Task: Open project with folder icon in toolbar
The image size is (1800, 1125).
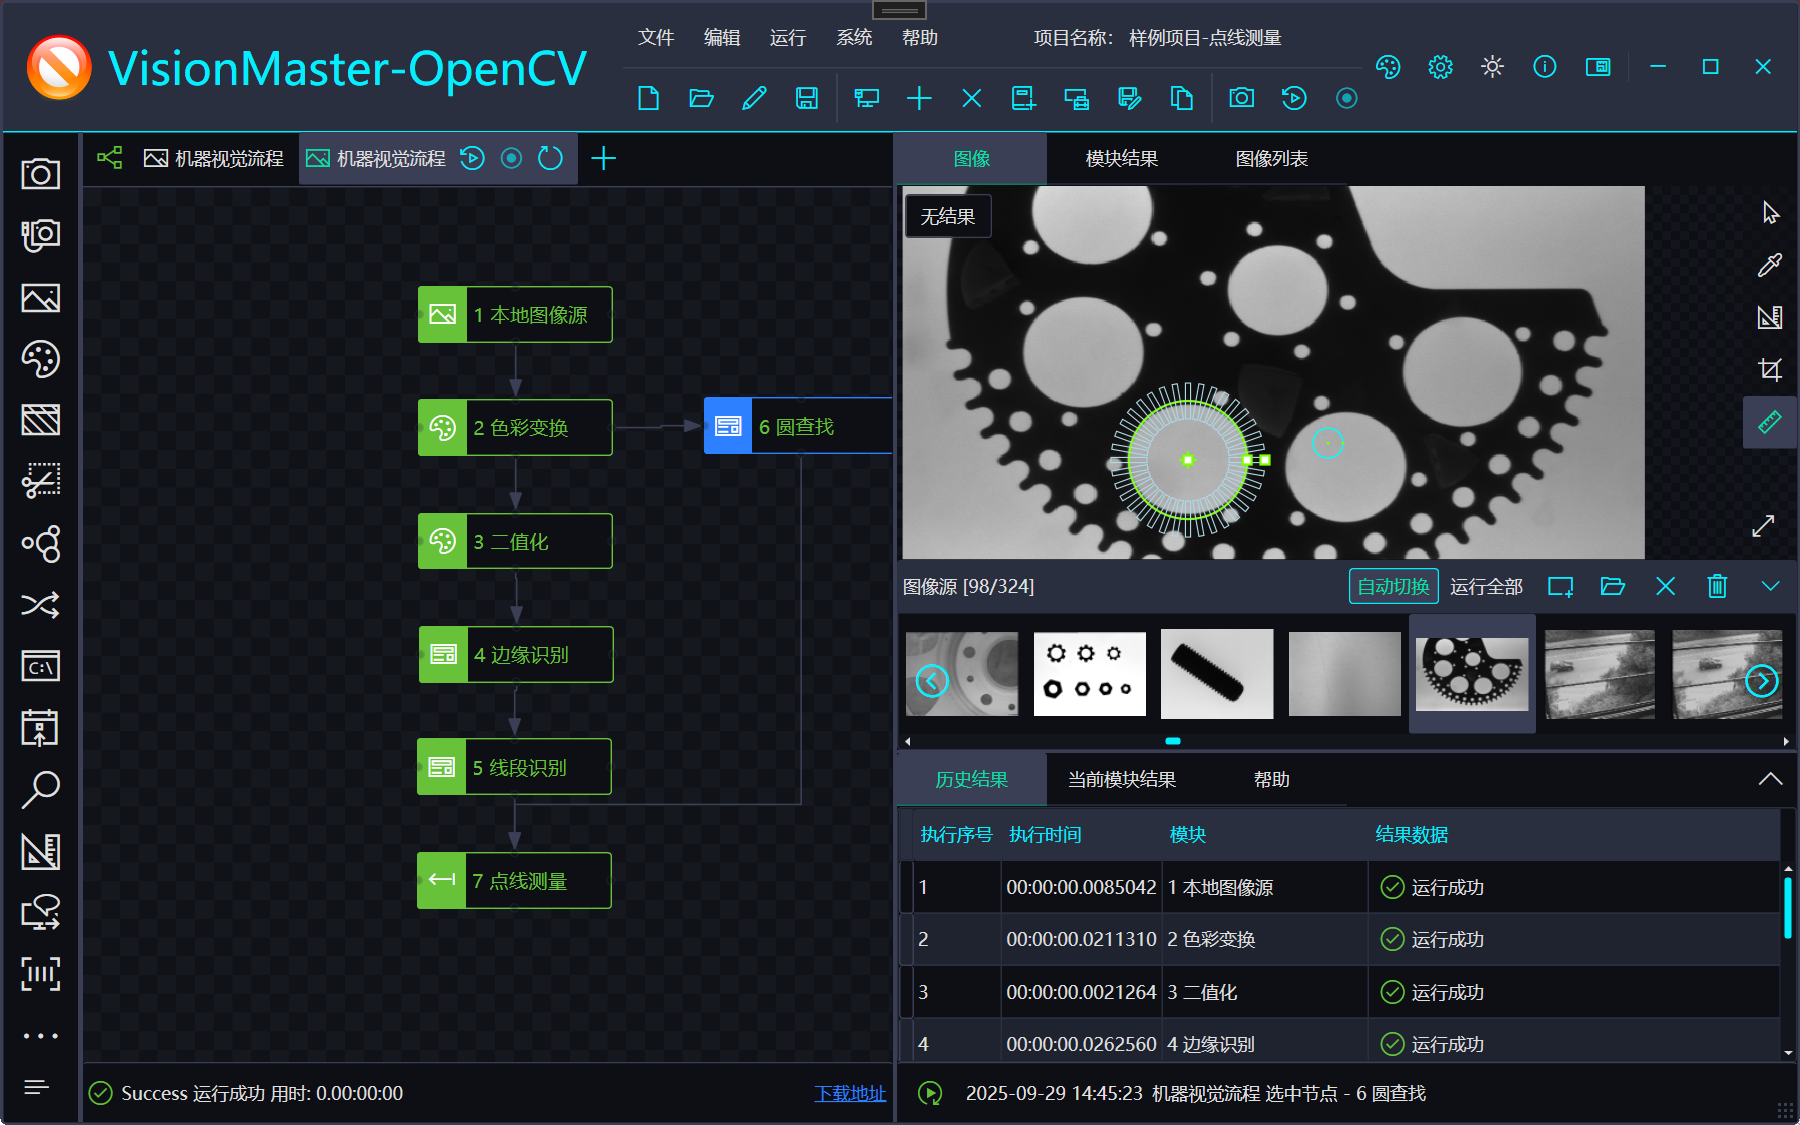Action: pyautogui.click(x=701, y=98)
